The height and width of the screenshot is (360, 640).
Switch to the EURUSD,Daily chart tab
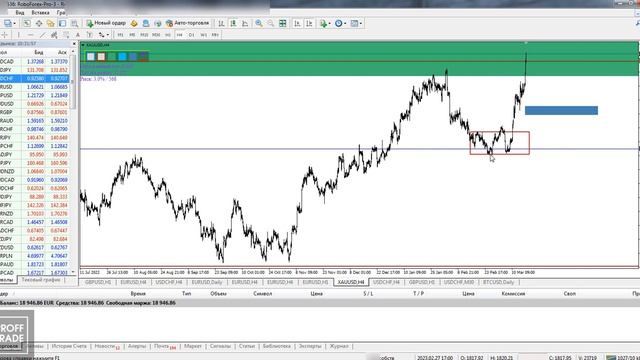pyautogui.click(x=207, y=282)
